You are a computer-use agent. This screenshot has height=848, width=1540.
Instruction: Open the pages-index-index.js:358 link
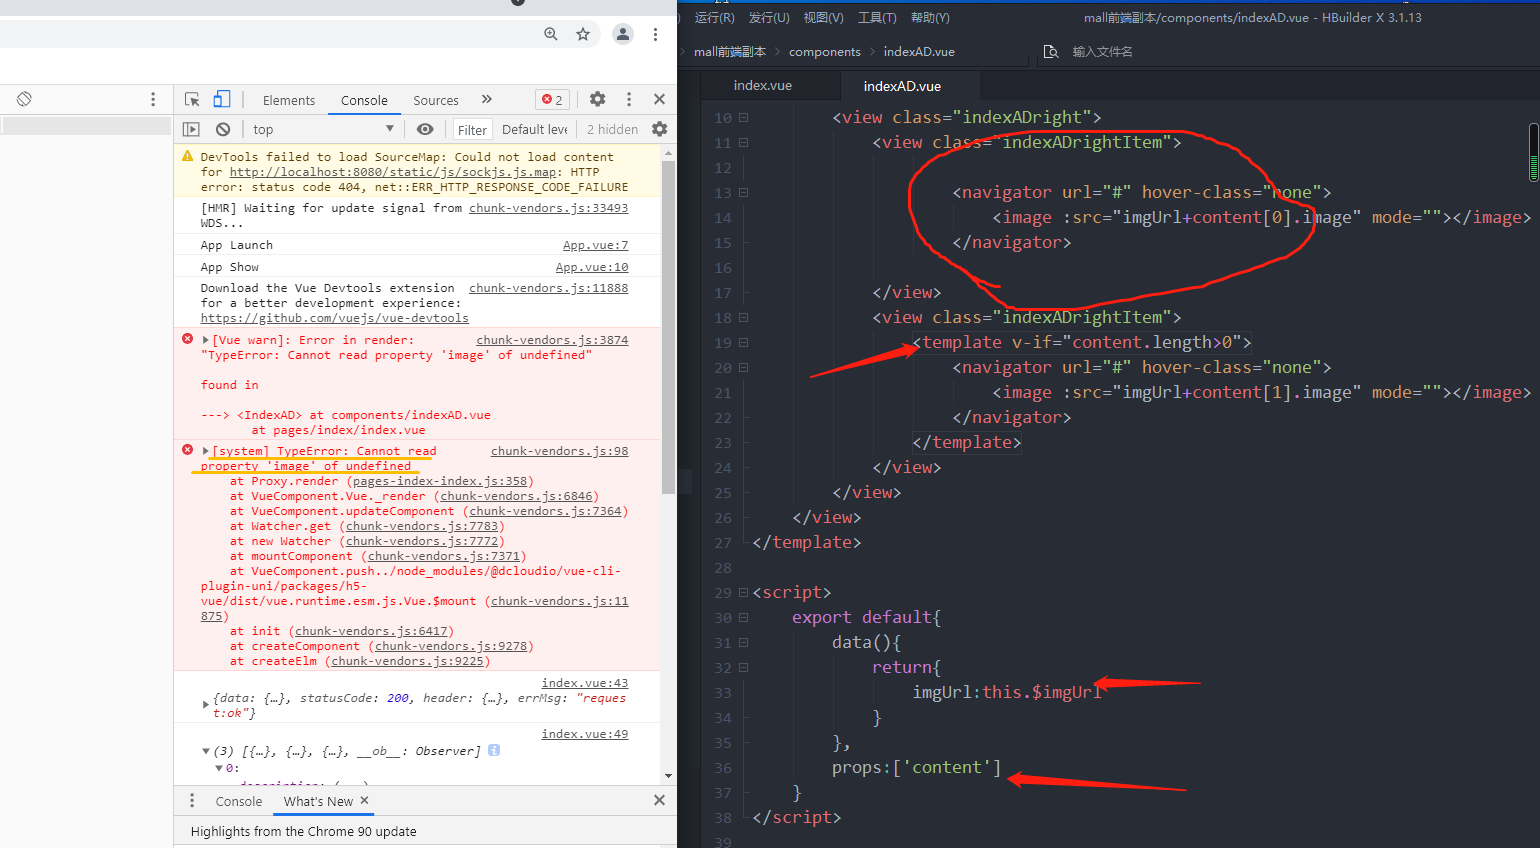pyautogui.click(x=440, y=481)
